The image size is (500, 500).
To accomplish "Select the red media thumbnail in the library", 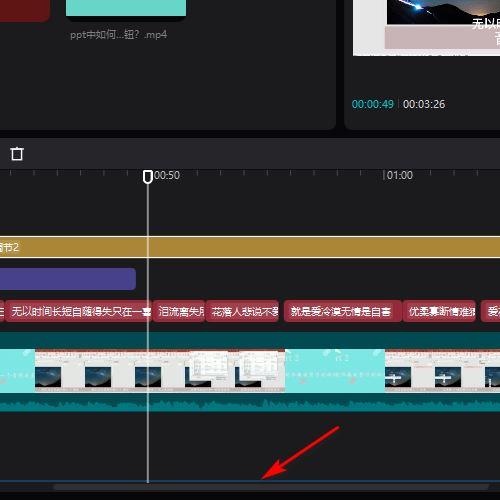I will (25, 10).
